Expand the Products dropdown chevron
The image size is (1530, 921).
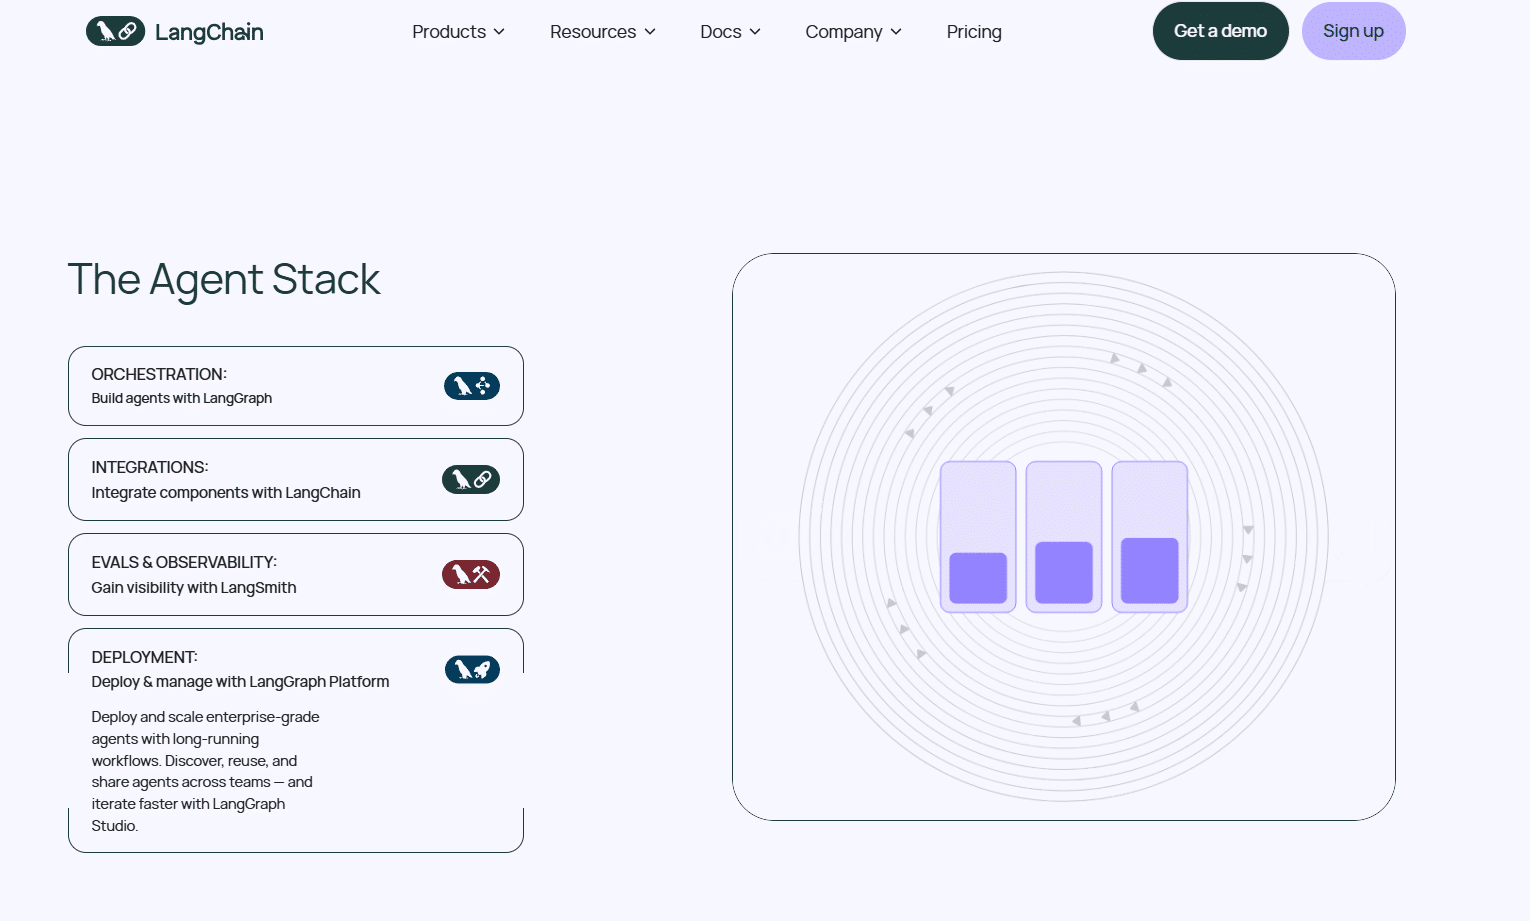(499, 32)
